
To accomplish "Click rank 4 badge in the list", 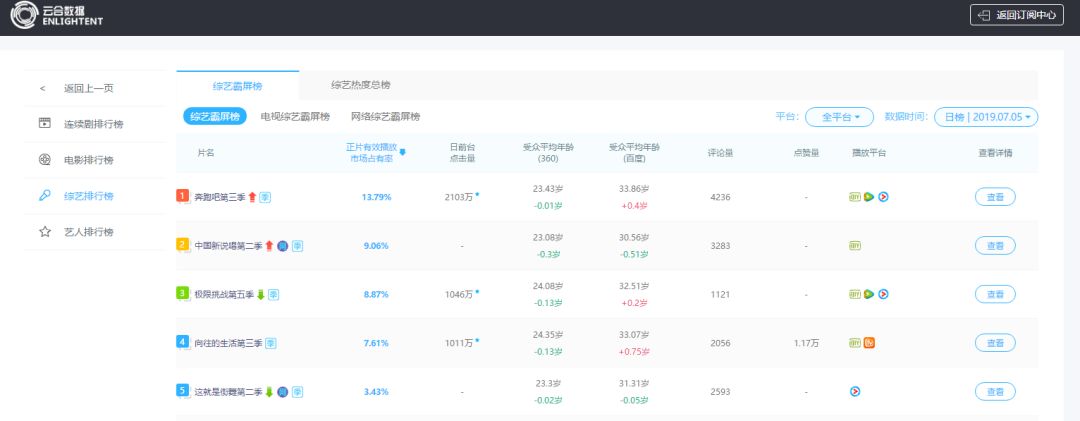I will click(x=183, y=342).
